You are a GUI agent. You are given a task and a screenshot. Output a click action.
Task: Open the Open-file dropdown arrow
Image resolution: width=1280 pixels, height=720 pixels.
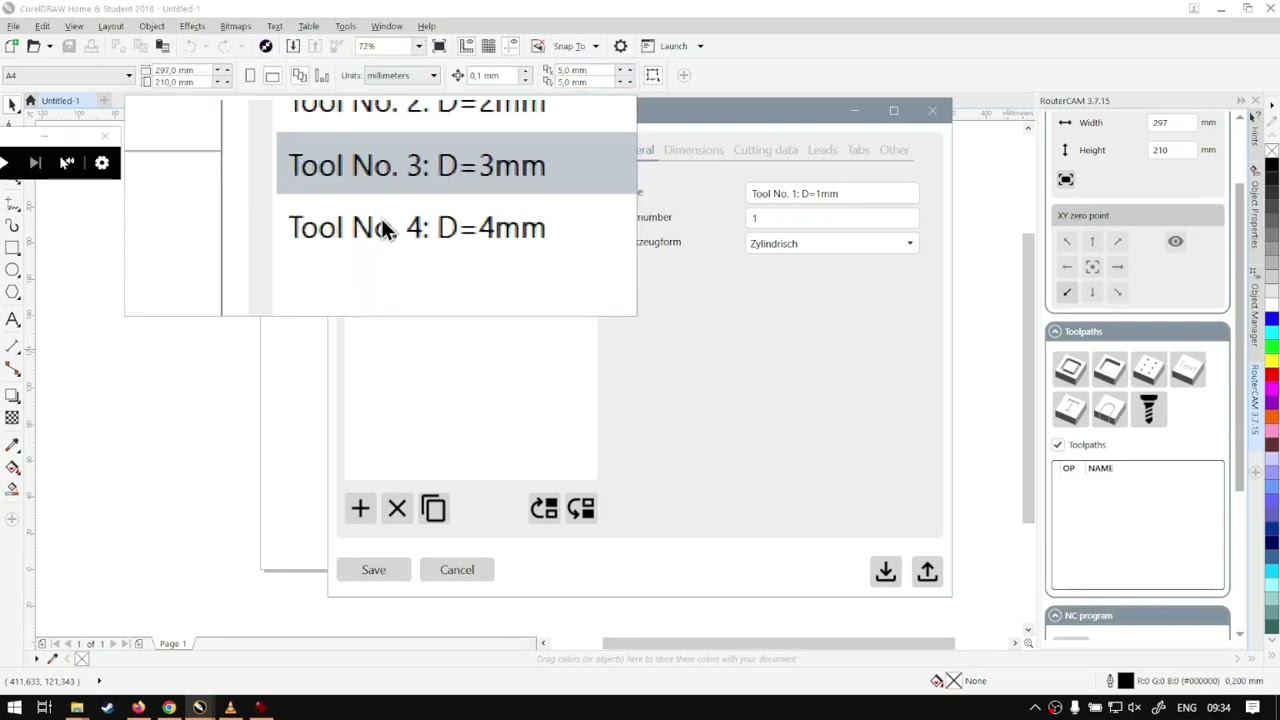coord(49,46)
